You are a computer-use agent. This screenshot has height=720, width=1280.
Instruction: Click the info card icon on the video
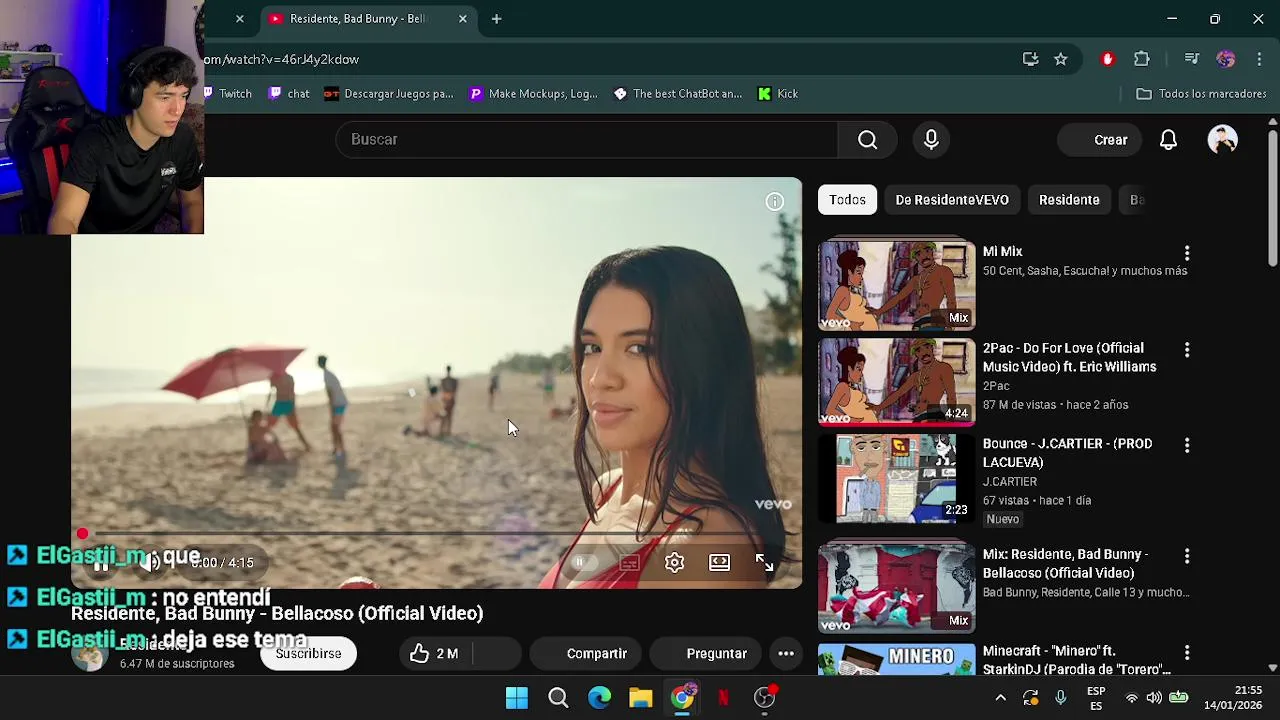point(774,202)
